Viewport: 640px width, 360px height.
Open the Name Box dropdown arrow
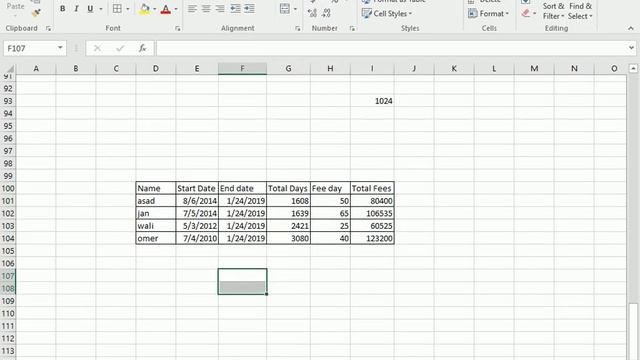[x=60, y=48]
